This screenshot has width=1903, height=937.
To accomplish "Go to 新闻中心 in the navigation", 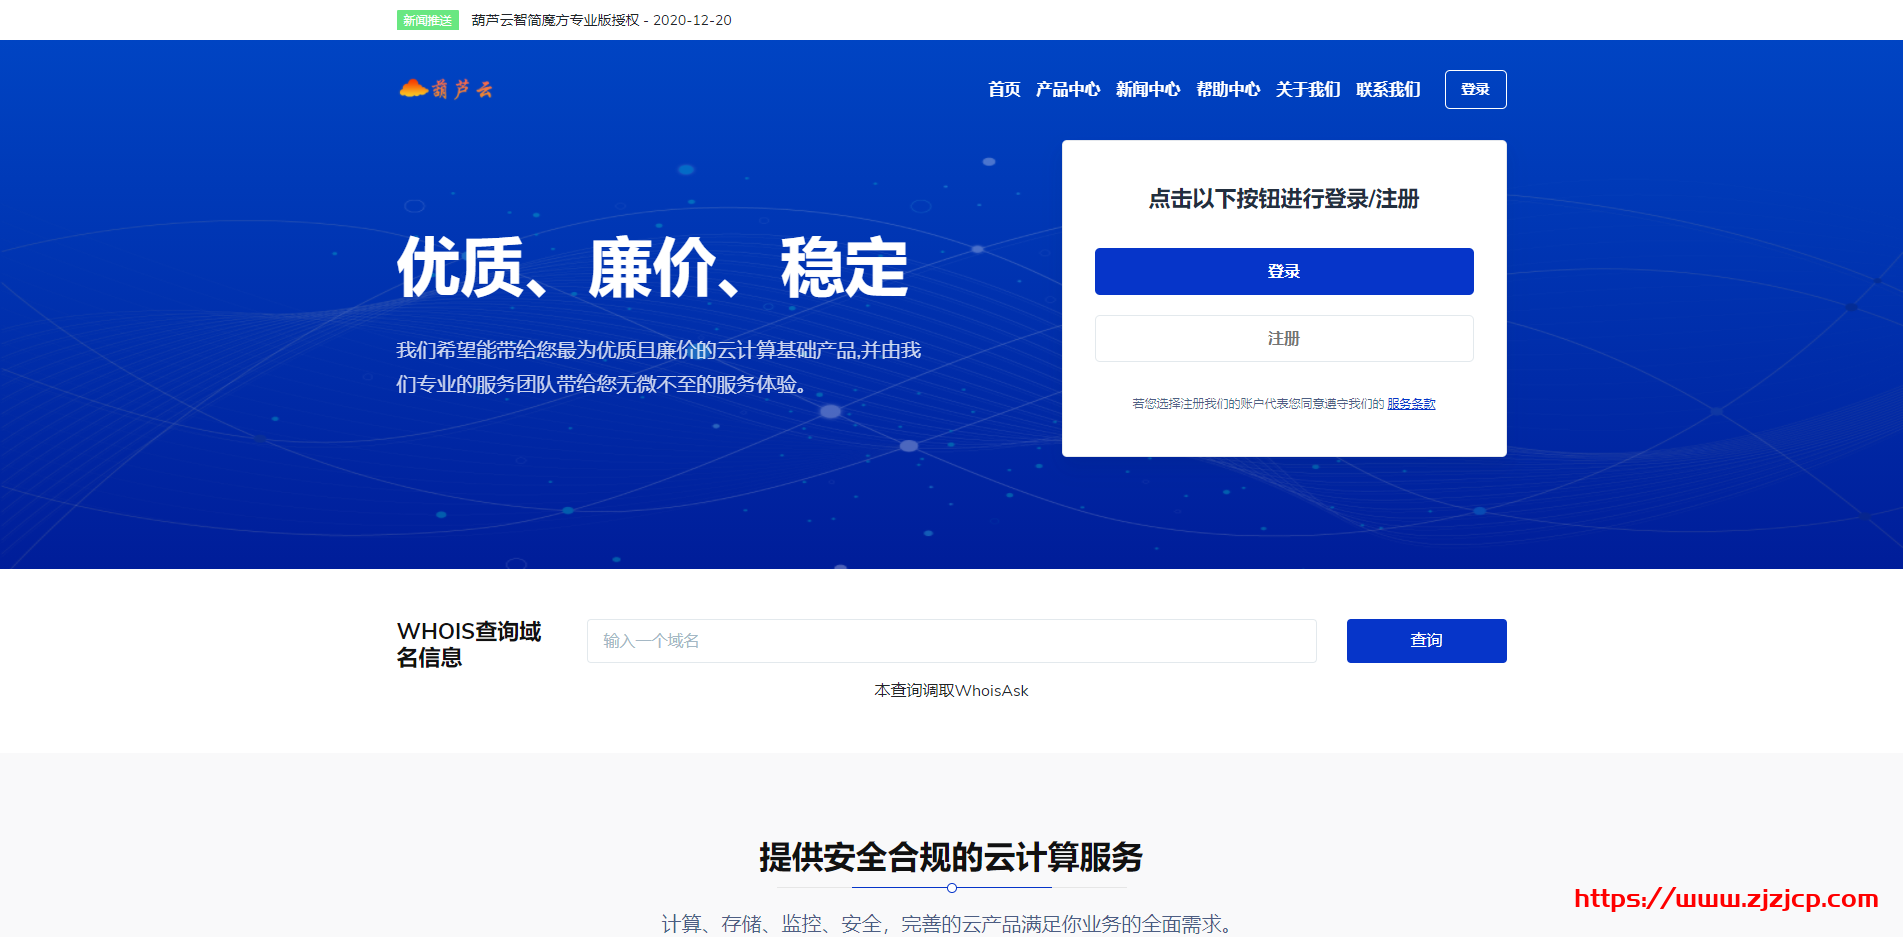I will [1148, 89].
